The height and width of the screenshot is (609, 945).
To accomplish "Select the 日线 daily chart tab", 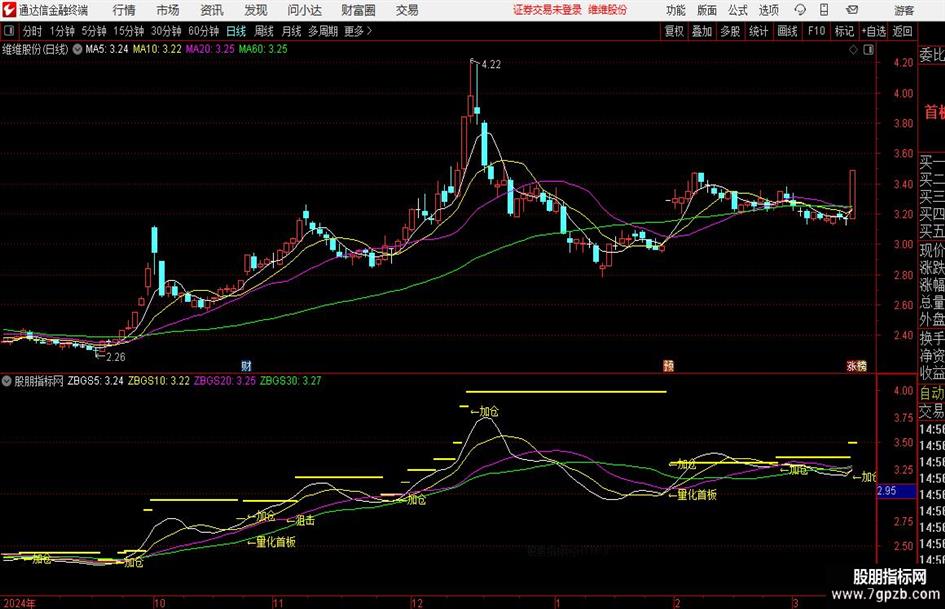I will coord(236,31).
